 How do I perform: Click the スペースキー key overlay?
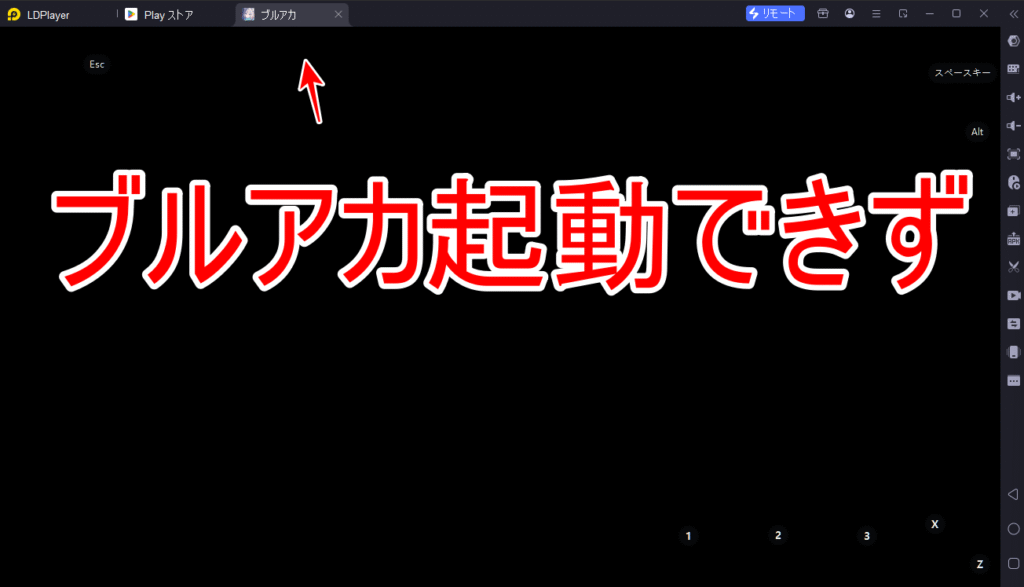coord(962,72)
